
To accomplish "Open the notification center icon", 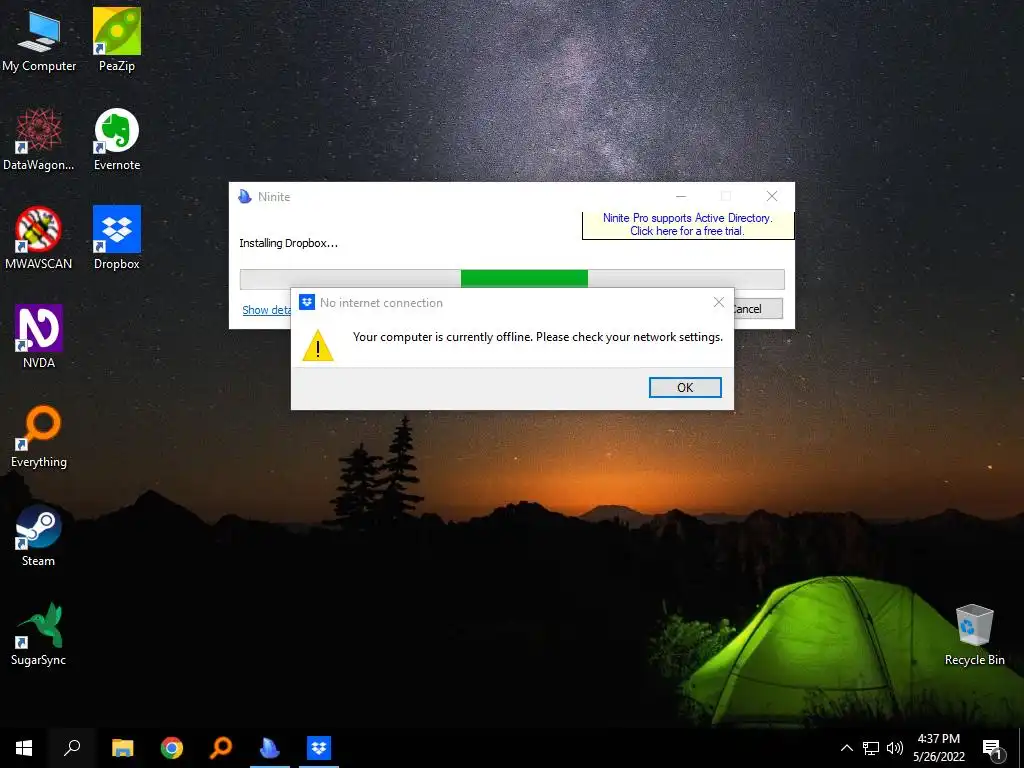I will tap(993, 749).
